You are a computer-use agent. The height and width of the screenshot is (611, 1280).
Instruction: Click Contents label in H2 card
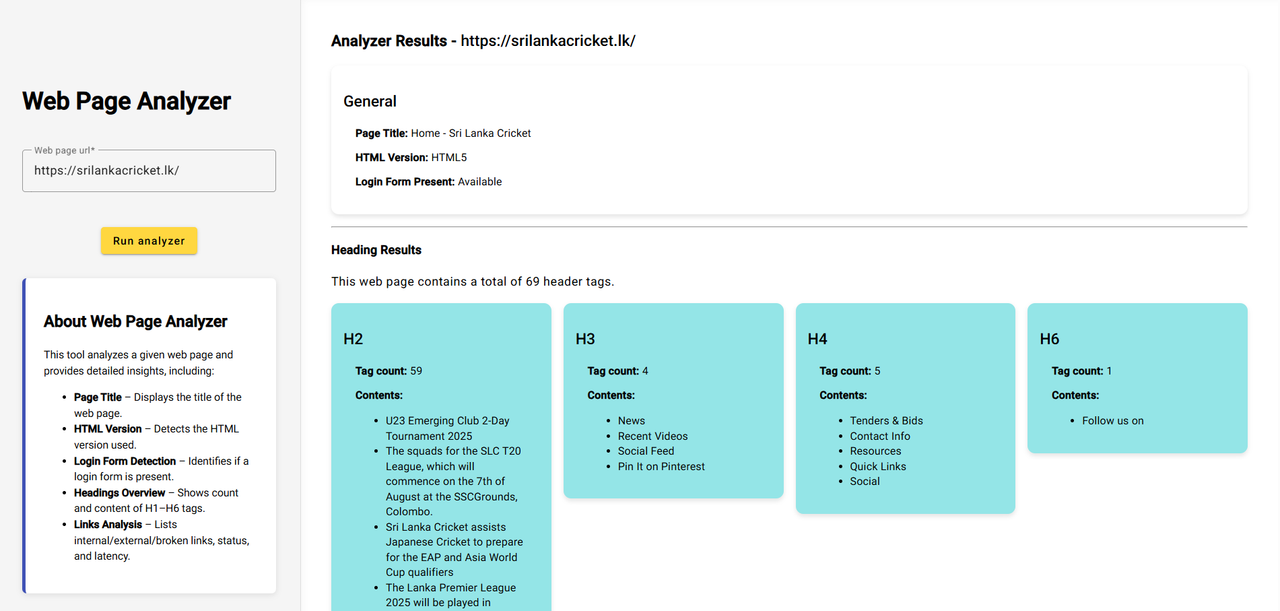tap(379, 395)
